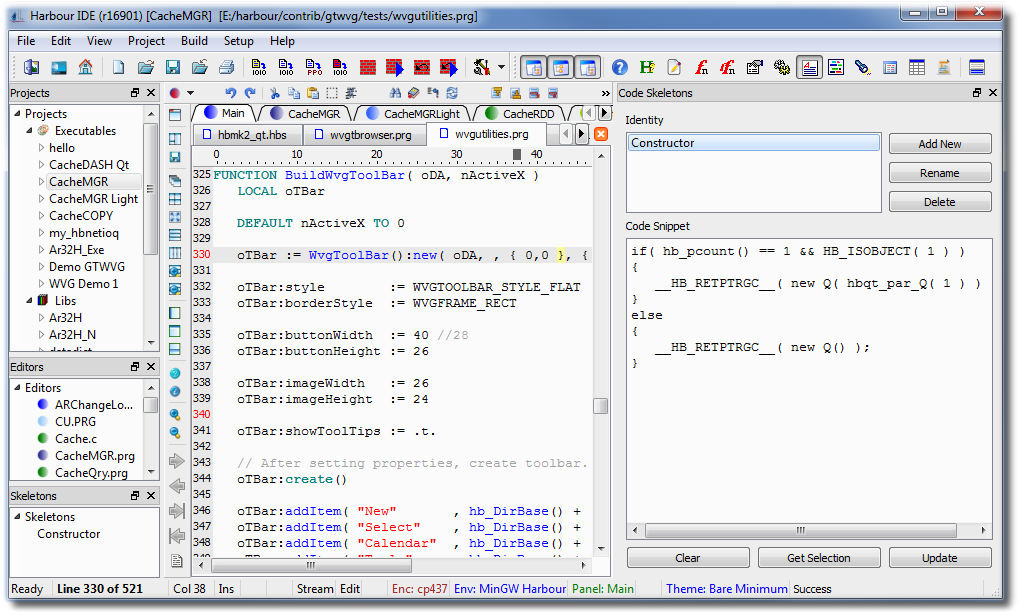
Task: Collapse the Executables tree node
Action: 29,131
